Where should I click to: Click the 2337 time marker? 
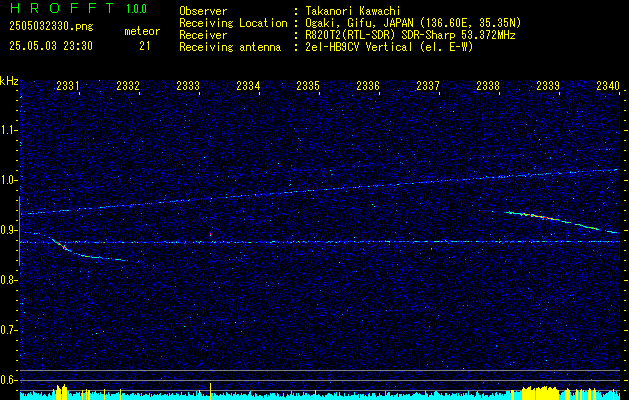coord(428,85)
